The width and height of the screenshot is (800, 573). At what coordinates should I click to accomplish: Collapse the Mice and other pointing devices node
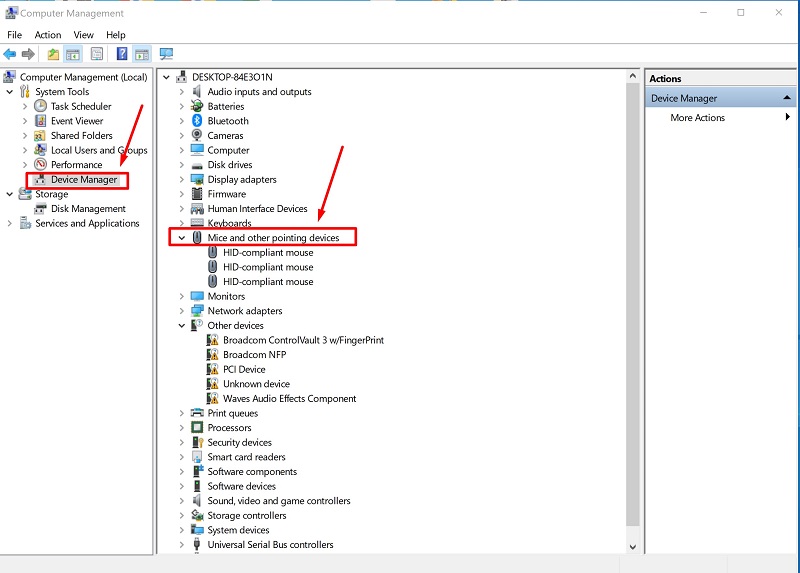click(182, 238)
